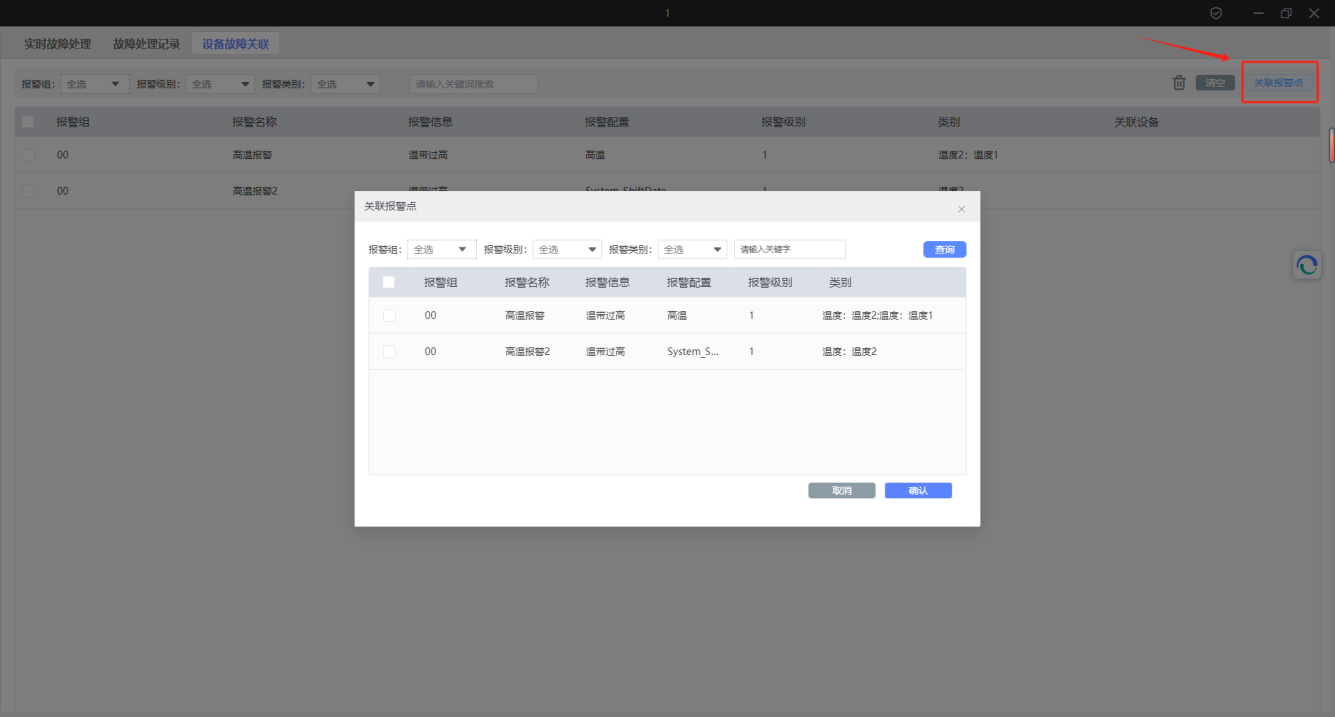Screen dimensions: 1335x717
Task: Select the 设备故障关联 tab
Action: pos(235,44)
